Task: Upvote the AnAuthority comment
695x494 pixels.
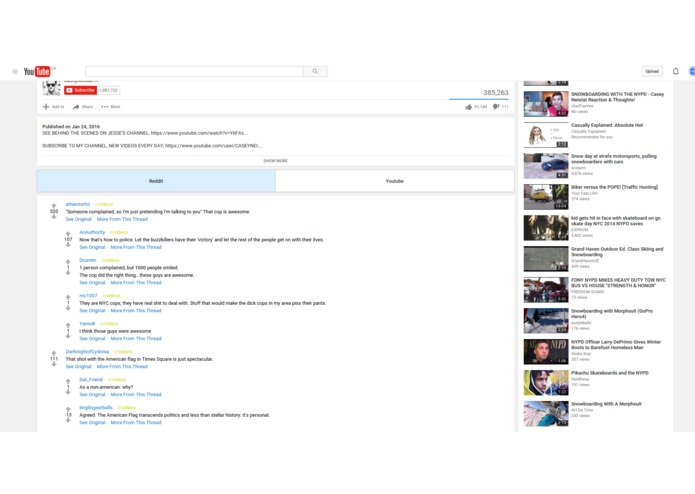Action: click(68, 234)
